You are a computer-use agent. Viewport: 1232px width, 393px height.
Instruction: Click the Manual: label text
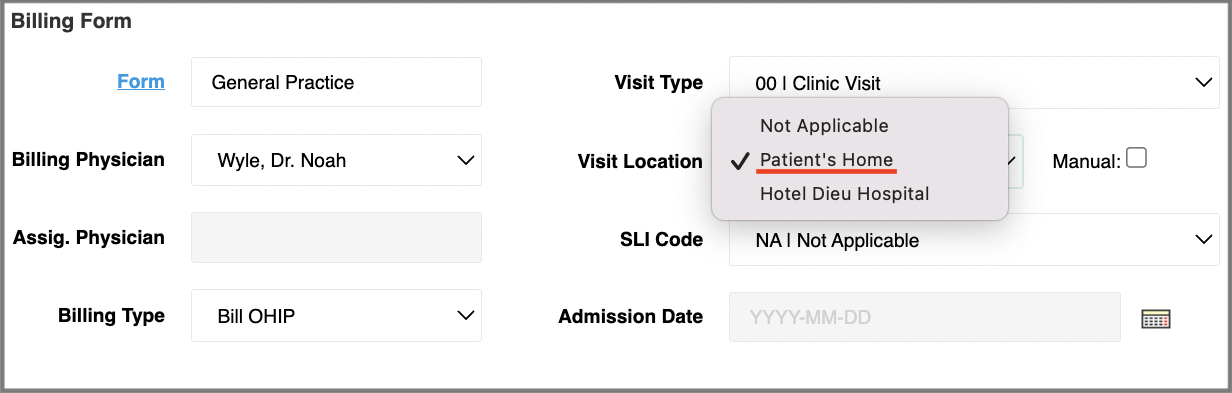pyautogui.click(x=1086, y=161)
